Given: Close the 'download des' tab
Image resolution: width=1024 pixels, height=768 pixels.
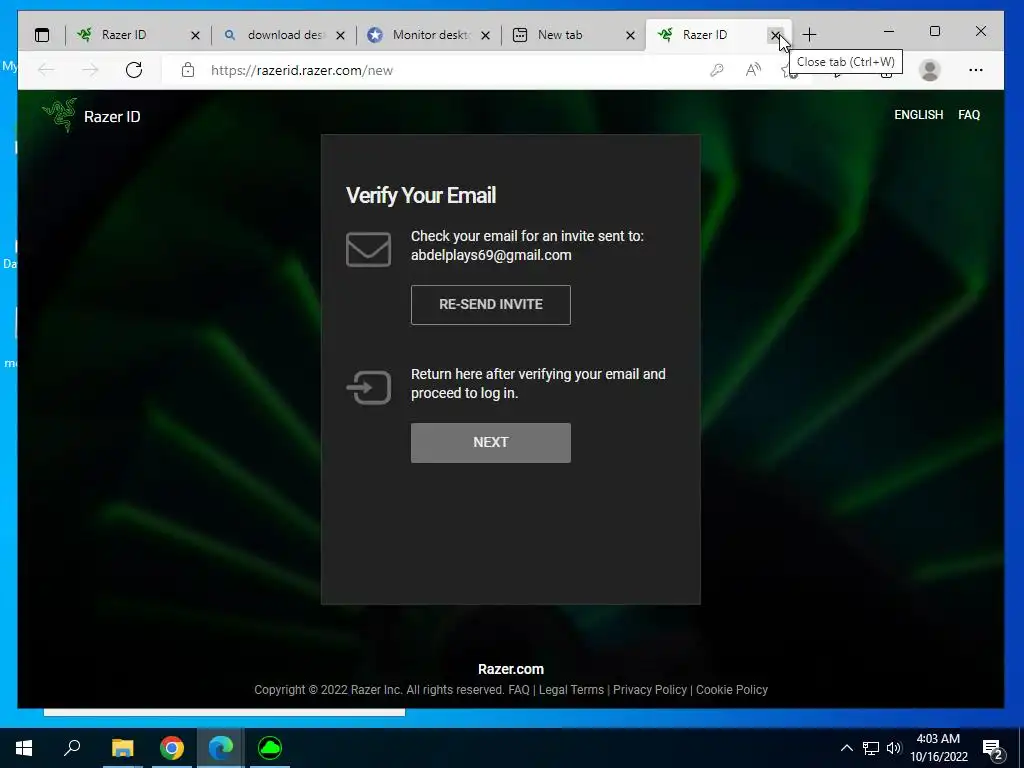Looking at the screenshot, I should coord(340,35).
